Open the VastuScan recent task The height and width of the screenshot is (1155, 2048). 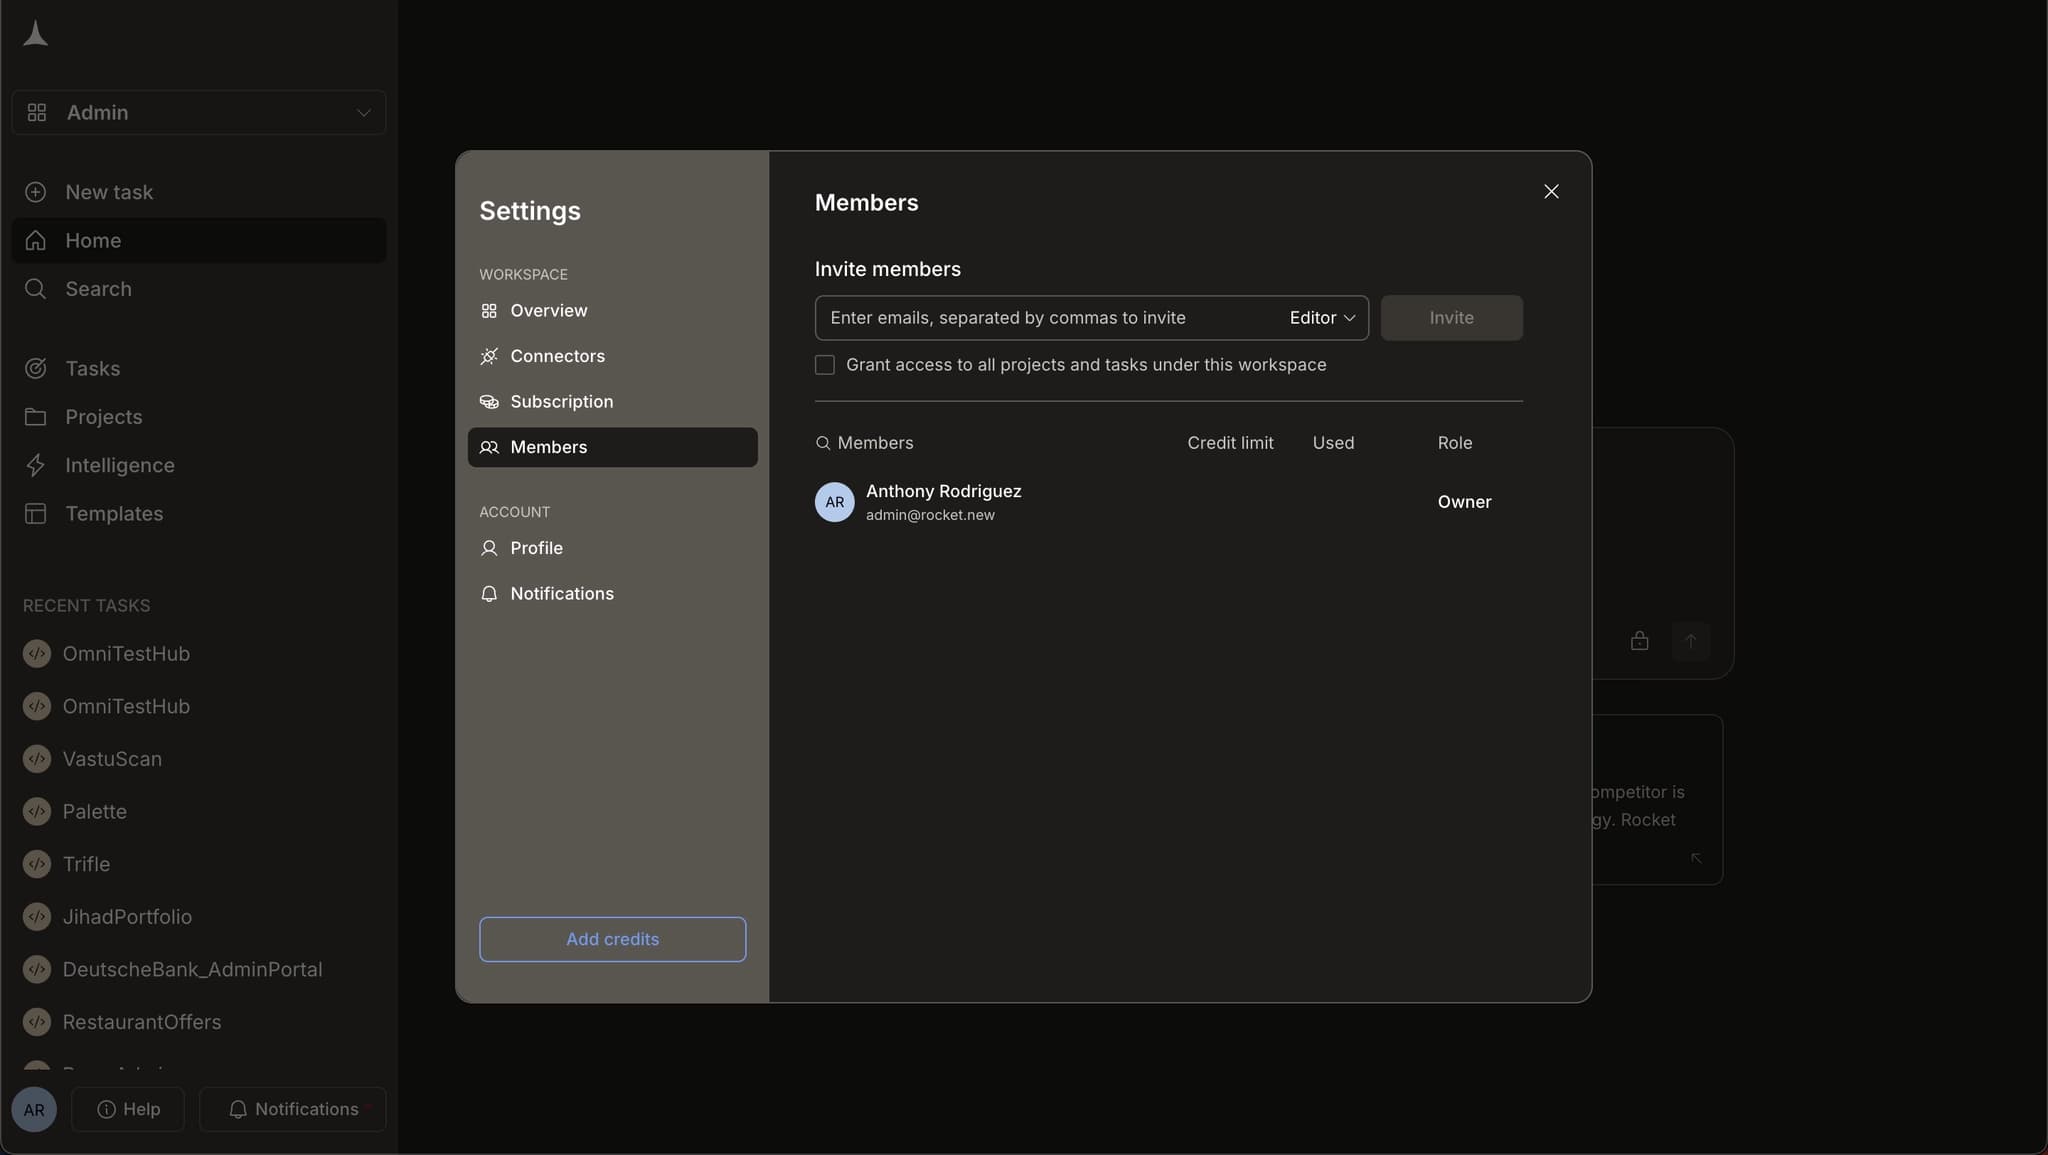tap(112, 759)
